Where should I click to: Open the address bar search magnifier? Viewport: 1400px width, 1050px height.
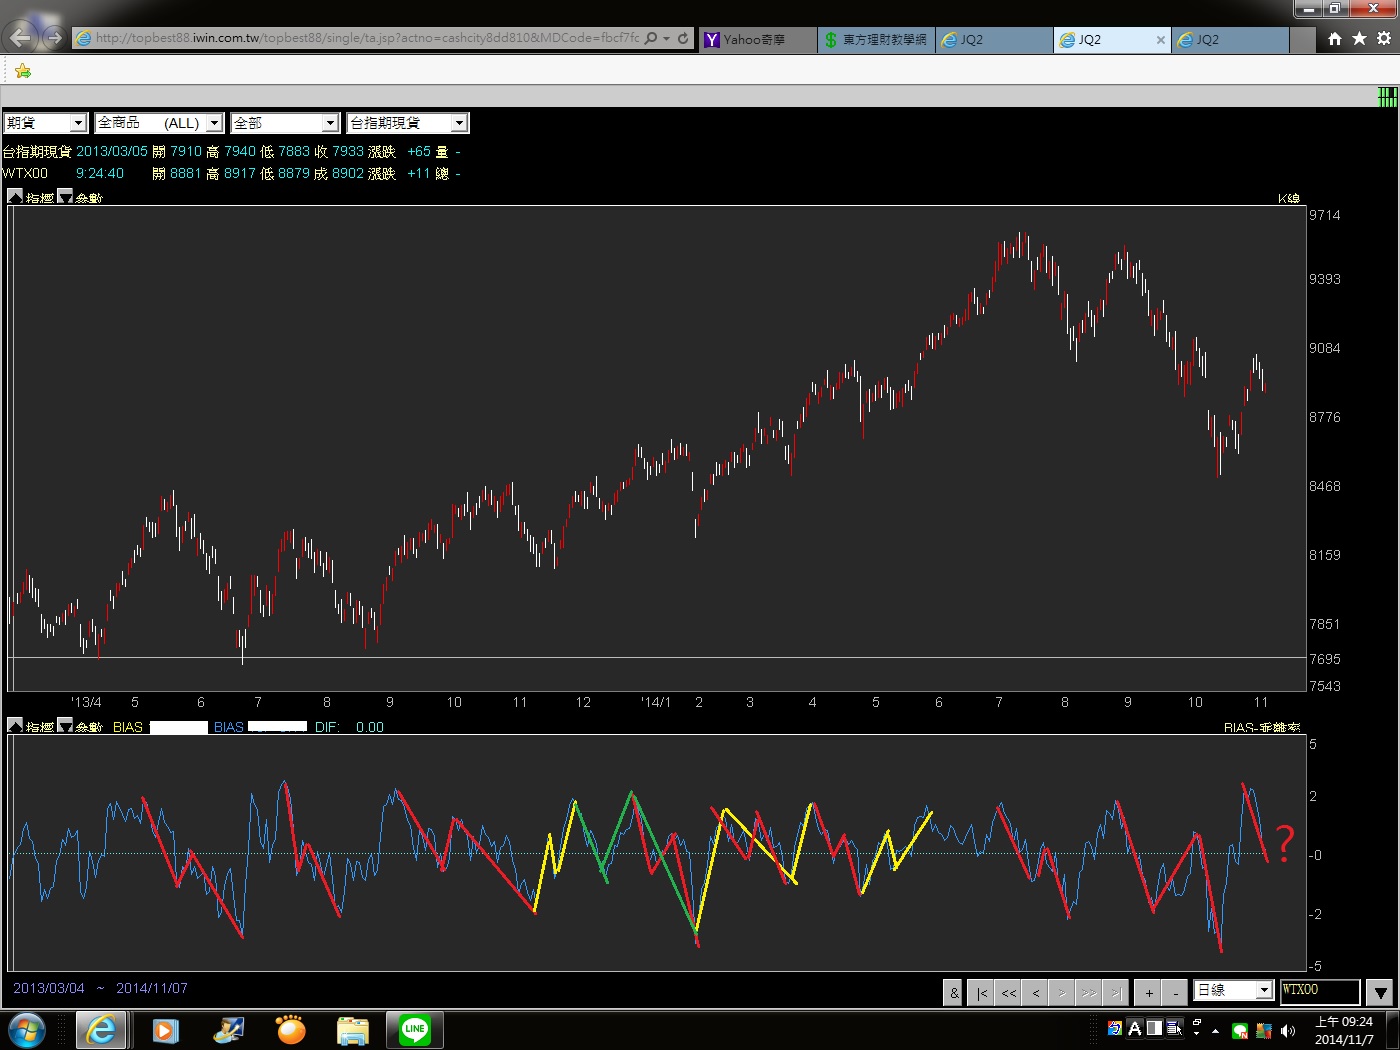pos(651,38)
